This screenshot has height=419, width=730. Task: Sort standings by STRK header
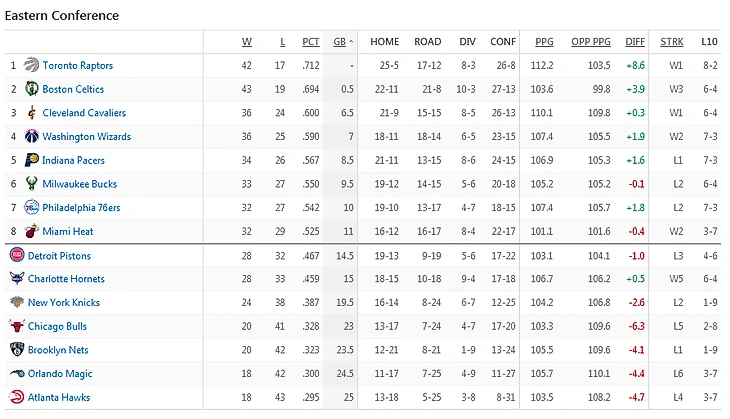(672, 42)
